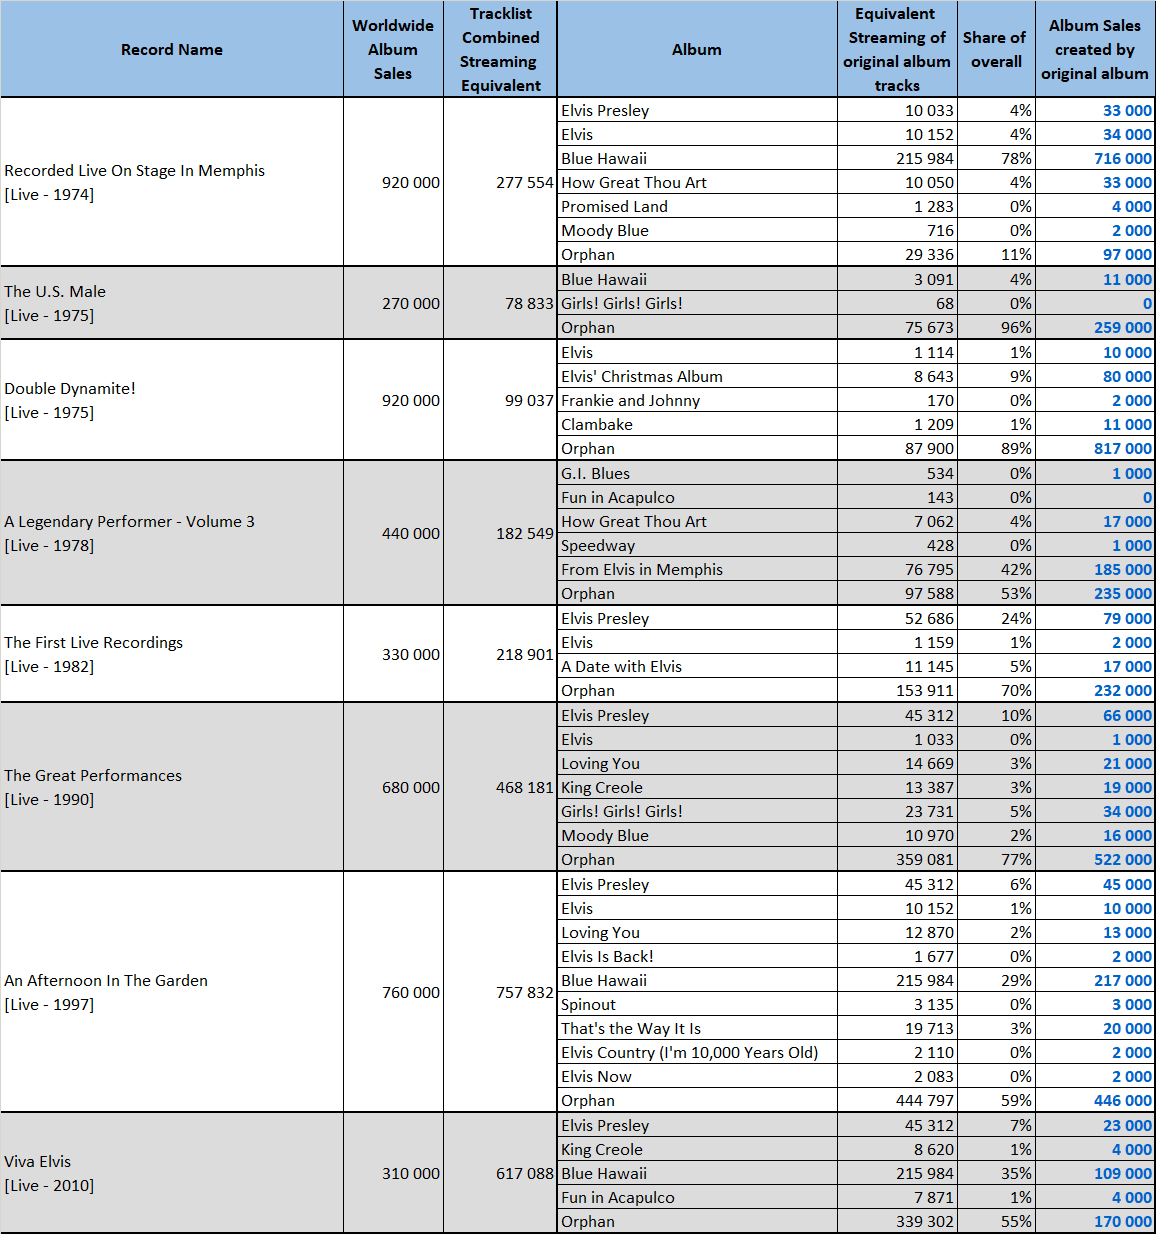The width and height of the screenshot is (1156, 1234).
Task: Select 'That's the Way It Is' album cell
Action: click(697, 1028)
